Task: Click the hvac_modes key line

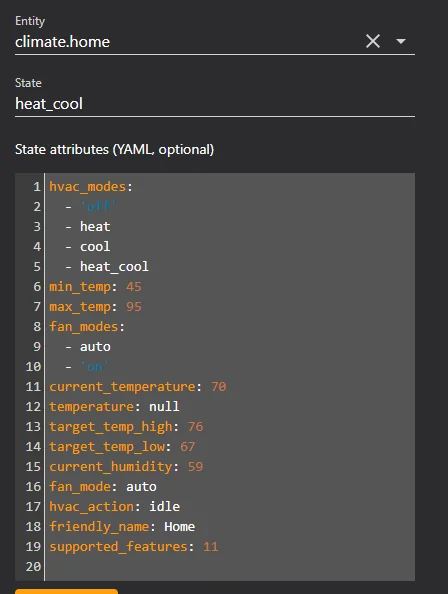Action: pos(91,186)
